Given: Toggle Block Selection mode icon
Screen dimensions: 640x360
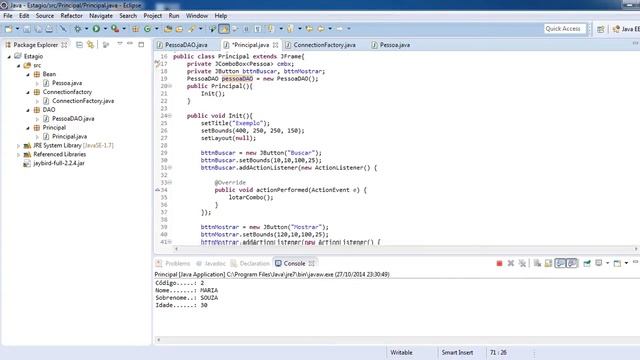Looking at the screenshot, I should click(x=246, y=29).
